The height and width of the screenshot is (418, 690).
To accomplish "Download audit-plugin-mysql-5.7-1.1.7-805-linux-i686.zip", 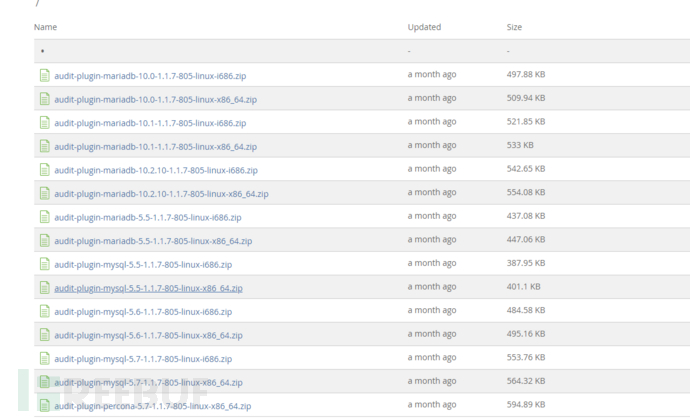I will [143, 359].
